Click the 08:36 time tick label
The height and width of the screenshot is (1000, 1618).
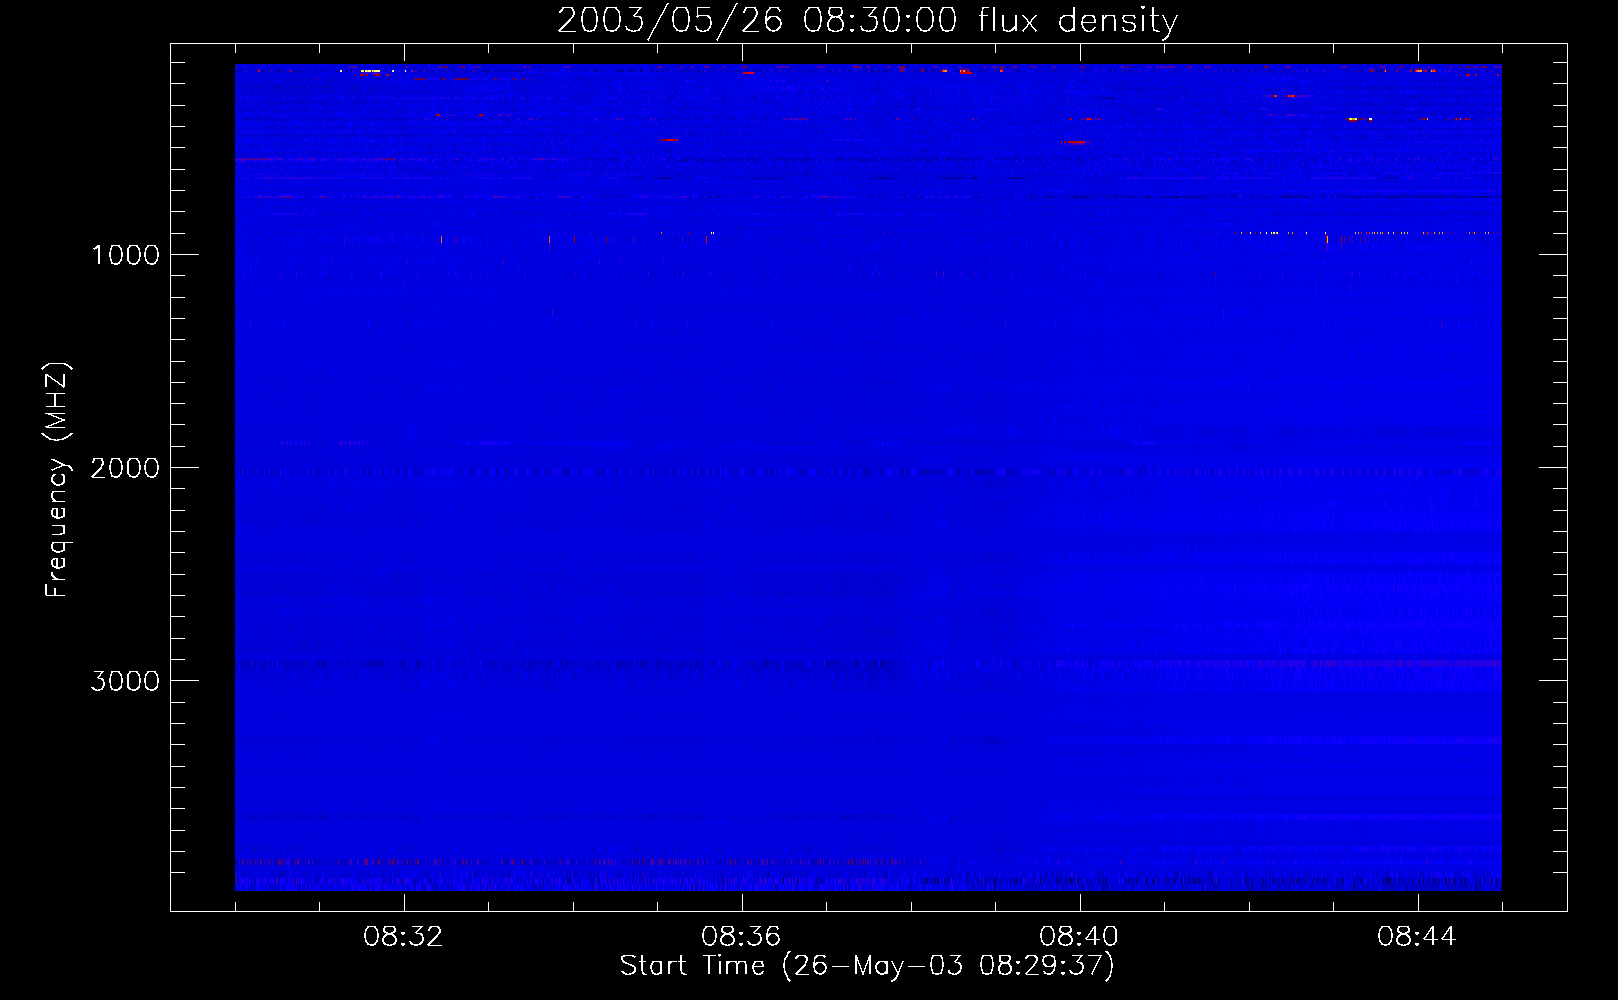point(741,937)
